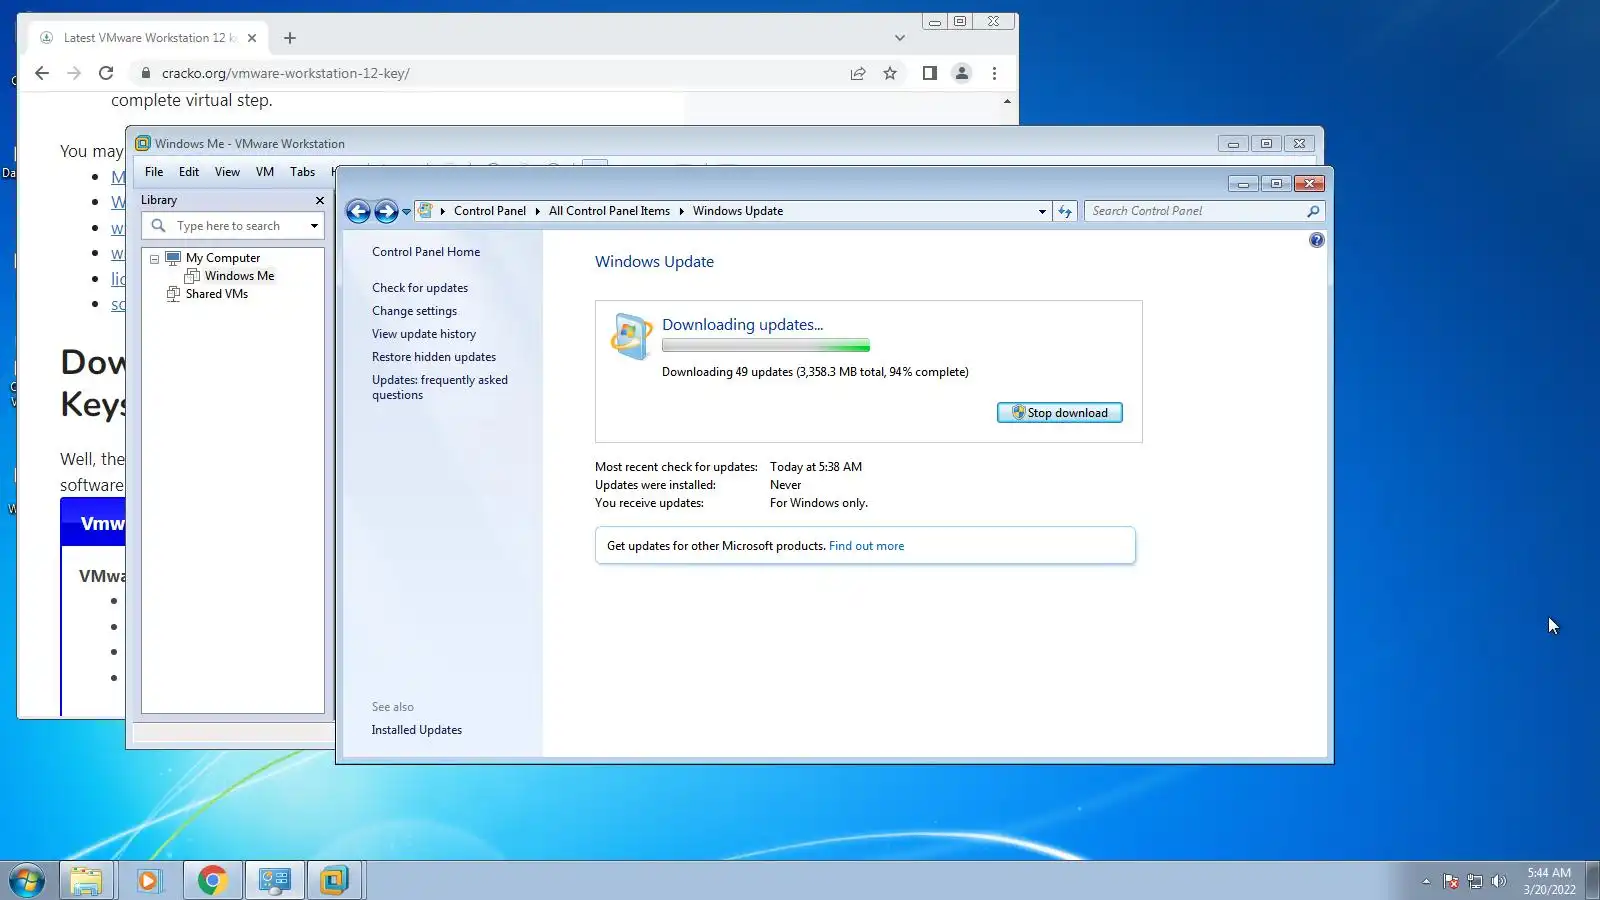Select Shared VMs in the Library tree
Image resolution: width=1600 pixels, height=900 pixels.
[x=217, y=294]
